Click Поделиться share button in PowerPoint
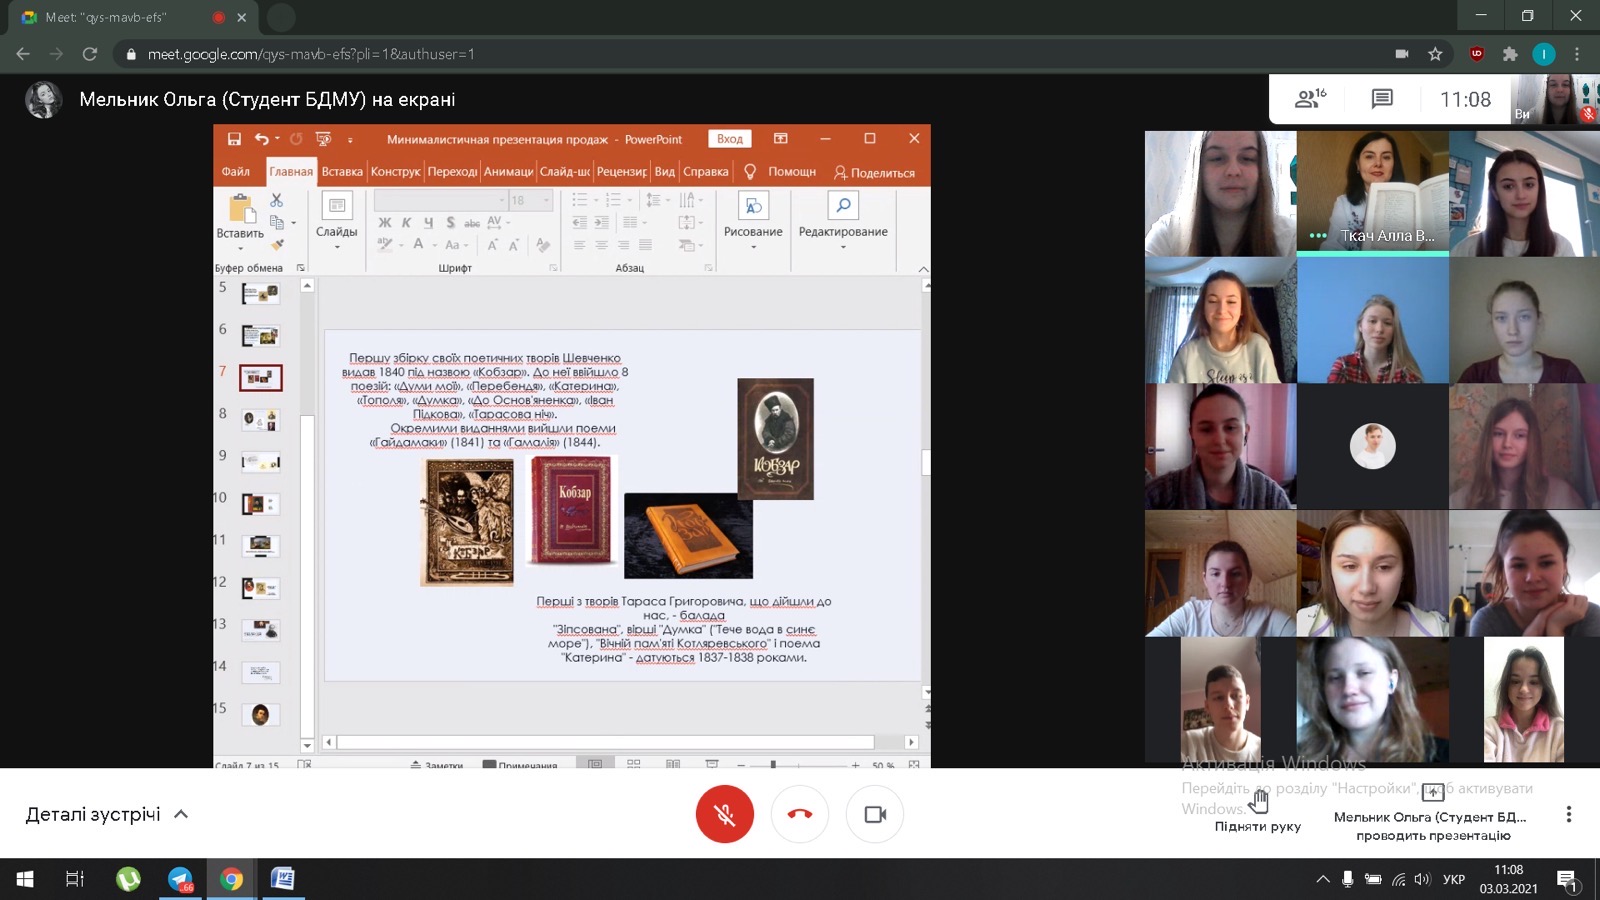 pyautogui.click(x=875, y=172)
